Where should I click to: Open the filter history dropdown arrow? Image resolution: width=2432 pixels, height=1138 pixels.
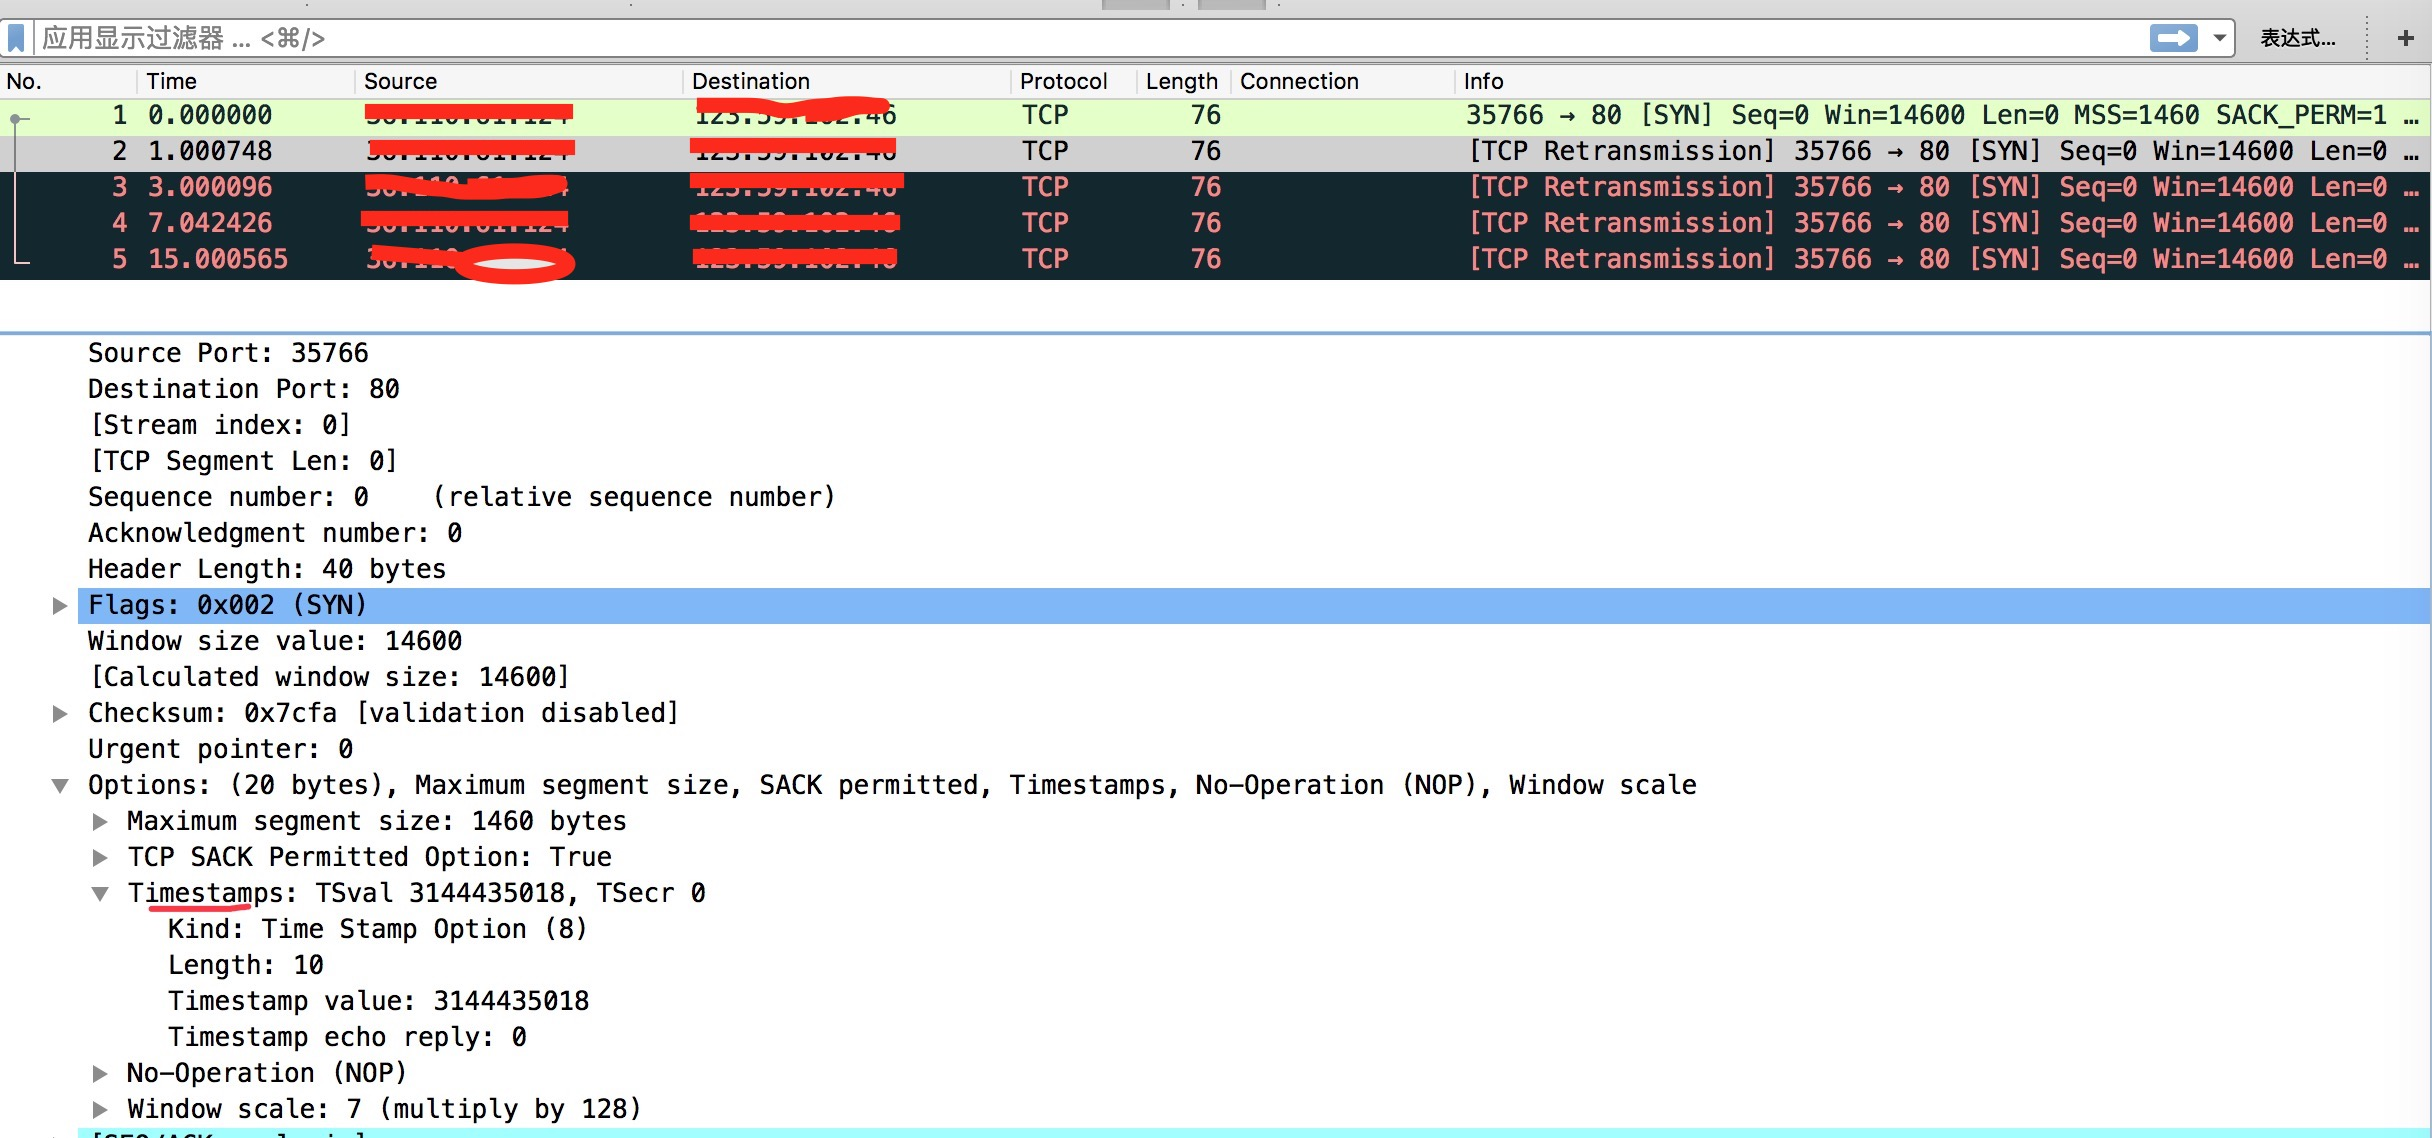[2219, 38]
